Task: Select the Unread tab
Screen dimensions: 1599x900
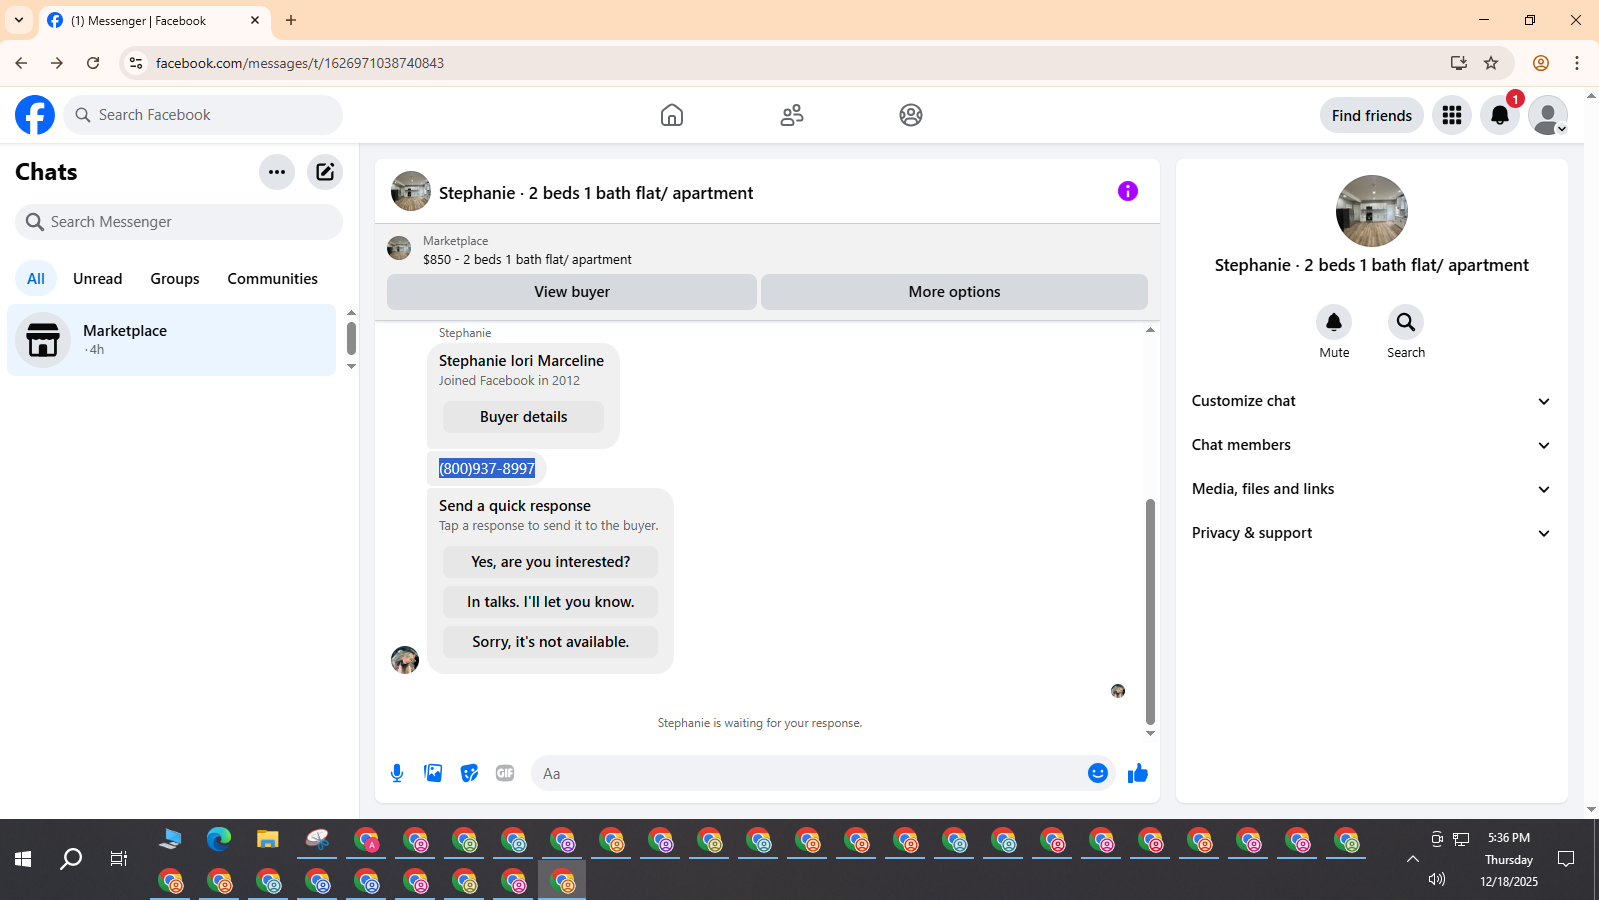Action: (98, 279)
